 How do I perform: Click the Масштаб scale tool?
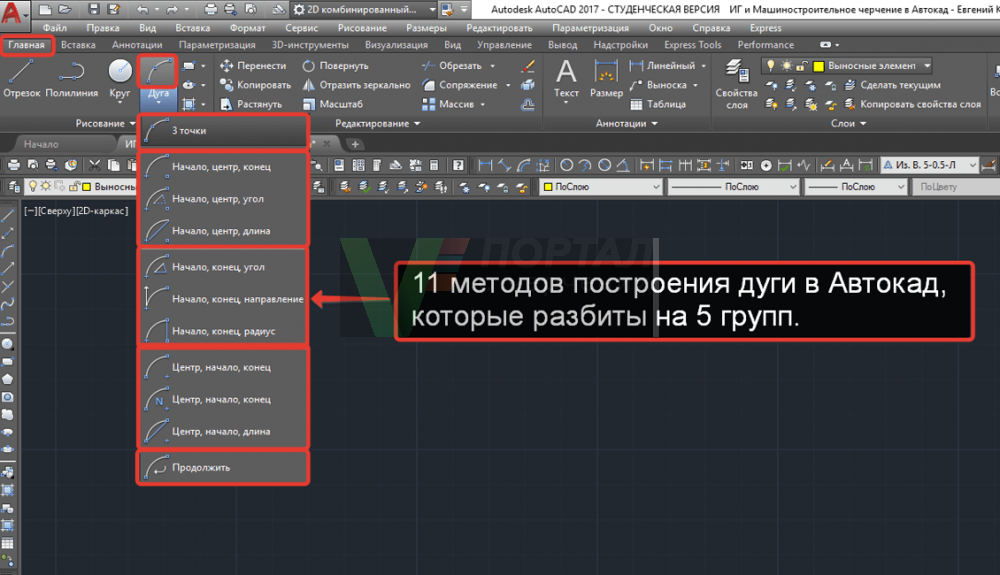(x=332, y=104)
